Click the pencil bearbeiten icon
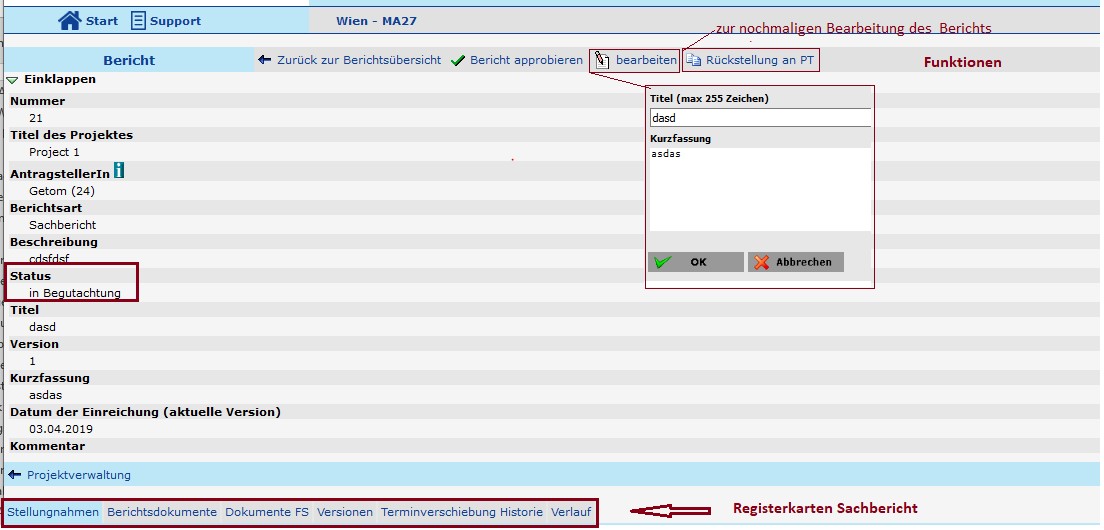1104x530 pixels. point(602,61)
